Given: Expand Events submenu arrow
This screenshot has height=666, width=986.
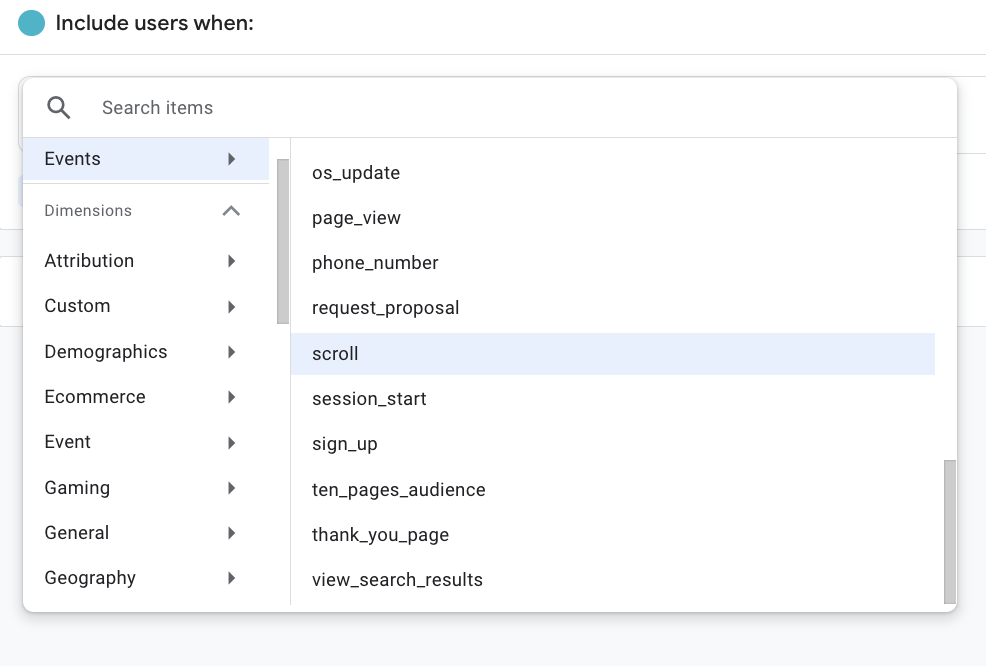Looking at the screenshot, I should (x=231, y=159).
